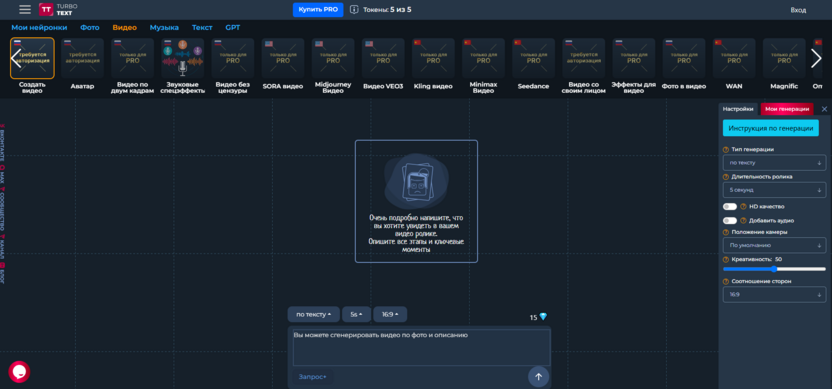
Task: Click the help icon beside Креативность
Action: (x=726, y=260)
